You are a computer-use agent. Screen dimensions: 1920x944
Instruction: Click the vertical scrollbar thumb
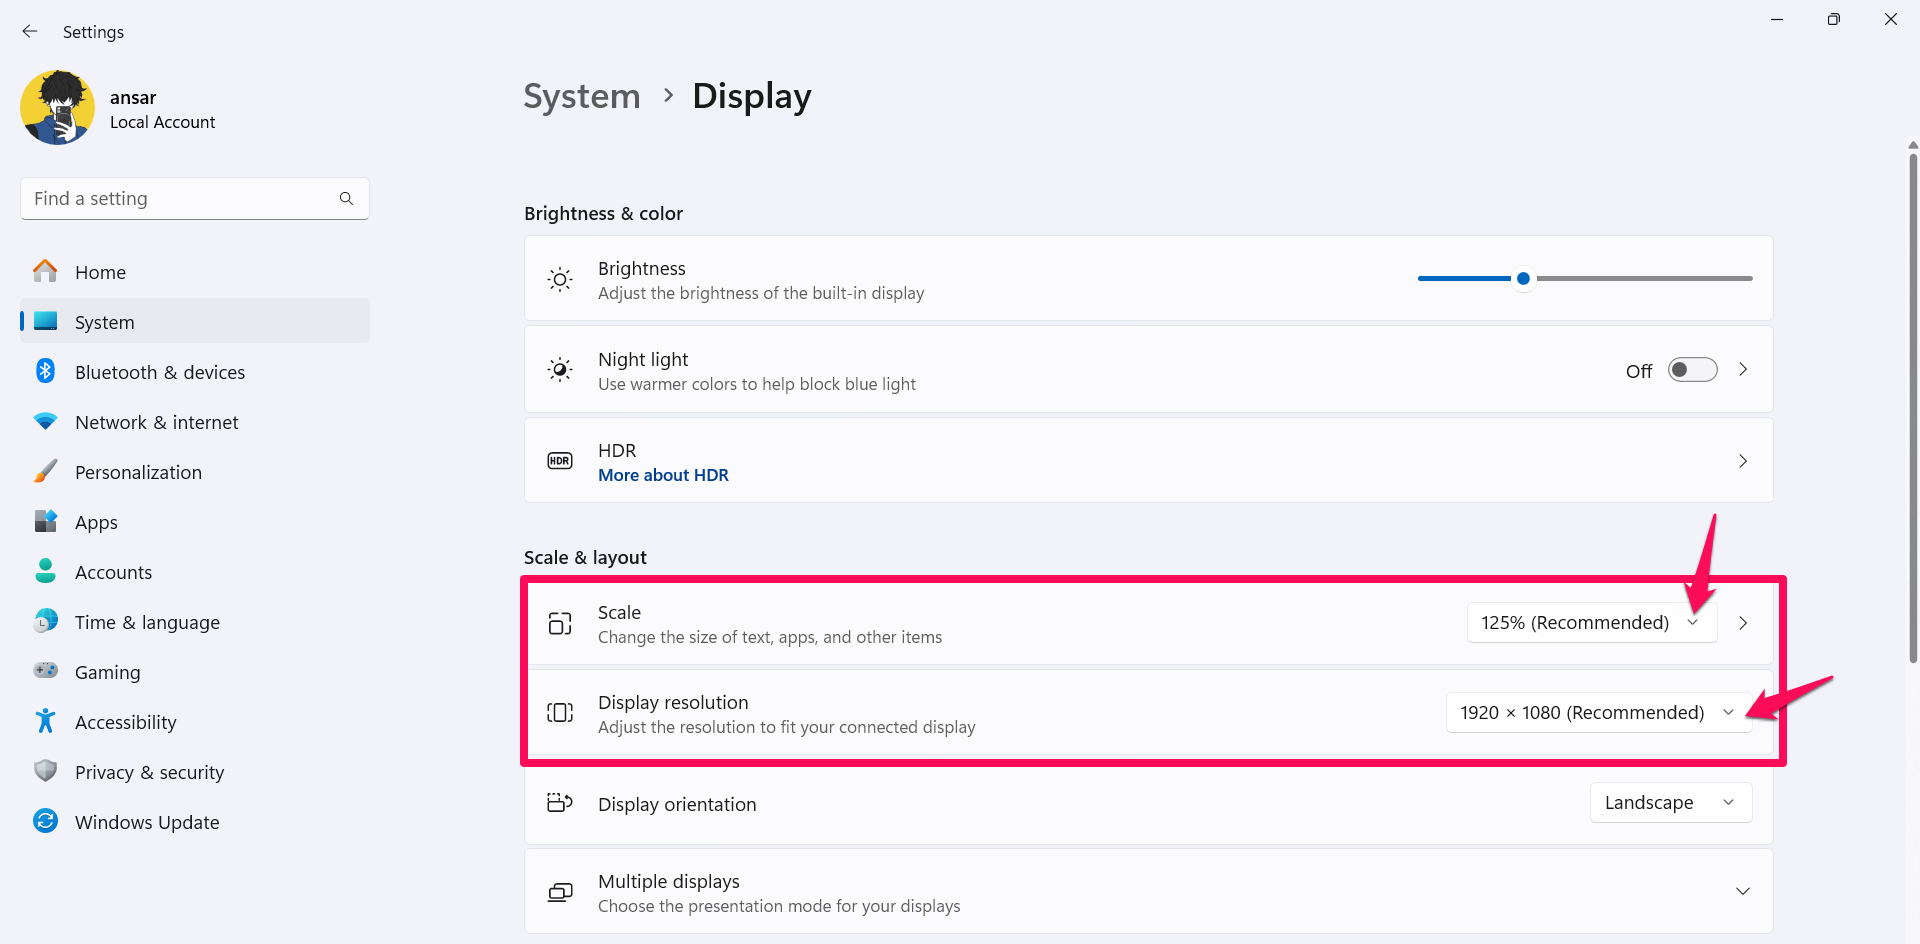point(1913,408)
